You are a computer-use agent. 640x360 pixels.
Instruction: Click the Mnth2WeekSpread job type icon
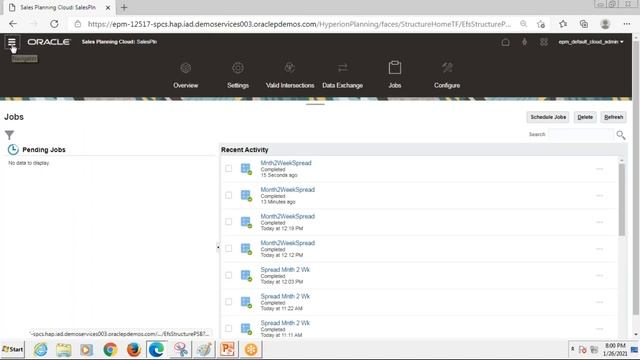coord(246,169)
